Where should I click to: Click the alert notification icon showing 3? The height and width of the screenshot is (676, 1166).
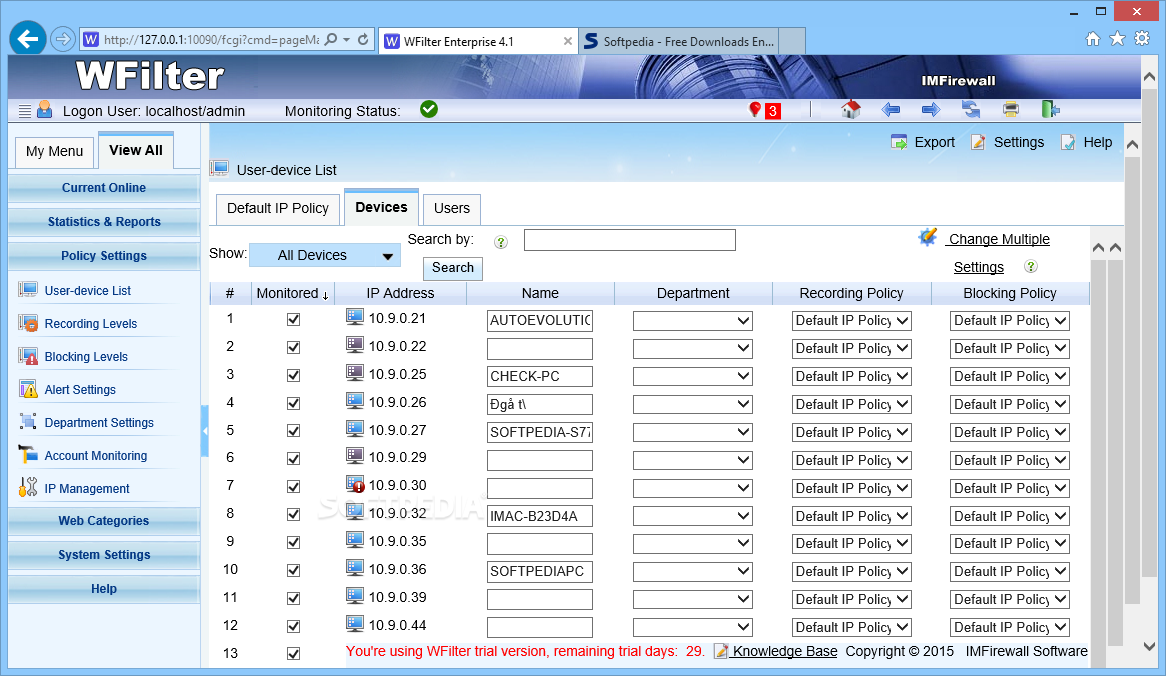click(x=764, y=110)
